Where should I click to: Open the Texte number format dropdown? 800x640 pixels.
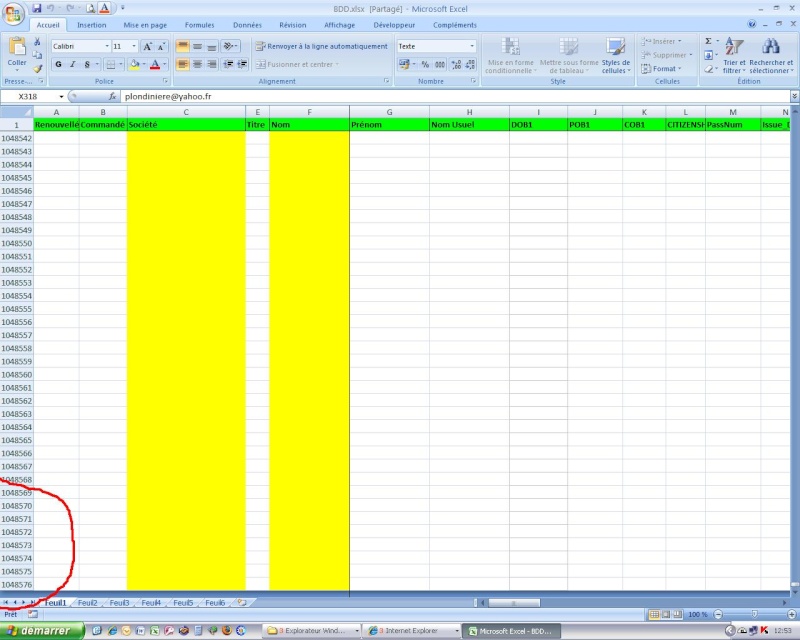(472, 46)
